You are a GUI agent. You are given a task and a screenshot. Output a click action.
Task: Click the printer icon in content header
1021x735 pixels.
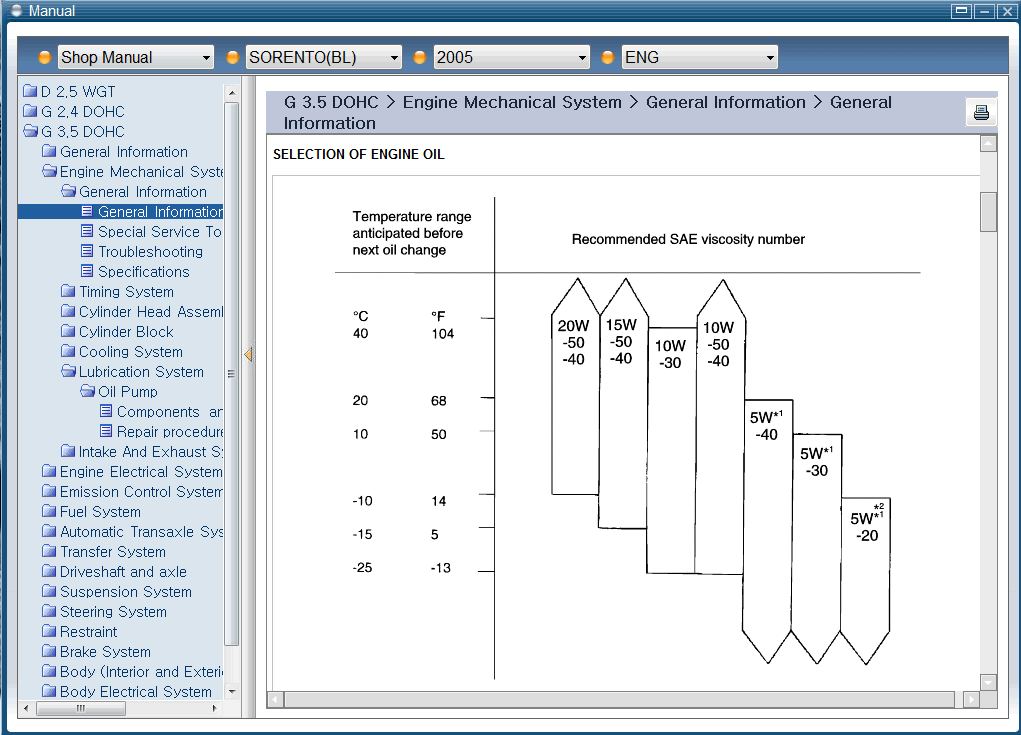click(x=981, y=112)
